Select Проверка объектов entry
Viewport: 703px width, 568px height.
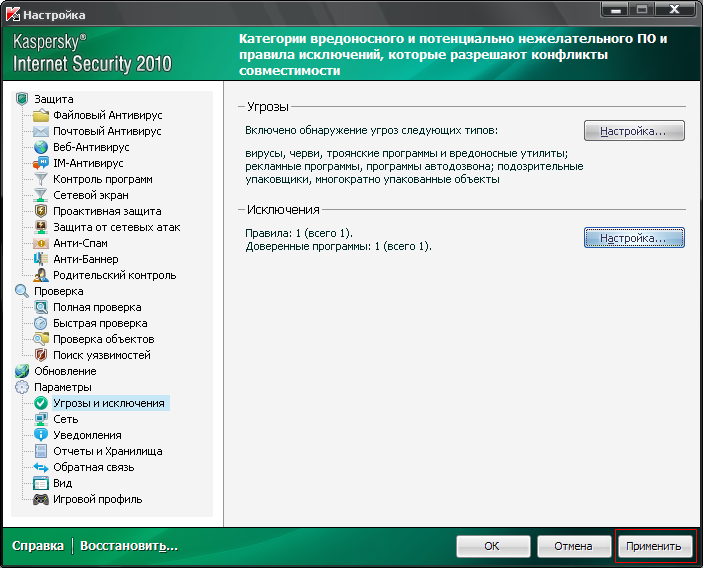(104, 339)
